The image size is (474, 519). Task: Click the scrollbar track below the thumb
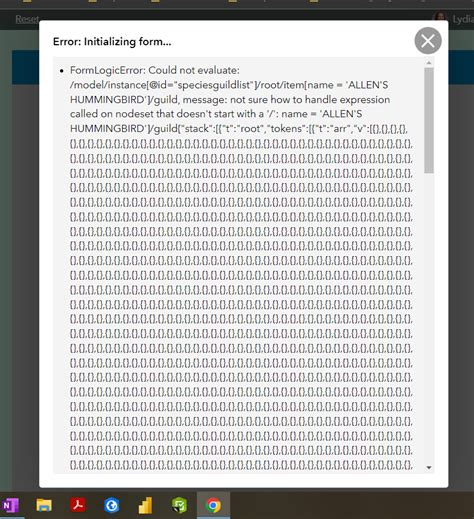[429, 317]
